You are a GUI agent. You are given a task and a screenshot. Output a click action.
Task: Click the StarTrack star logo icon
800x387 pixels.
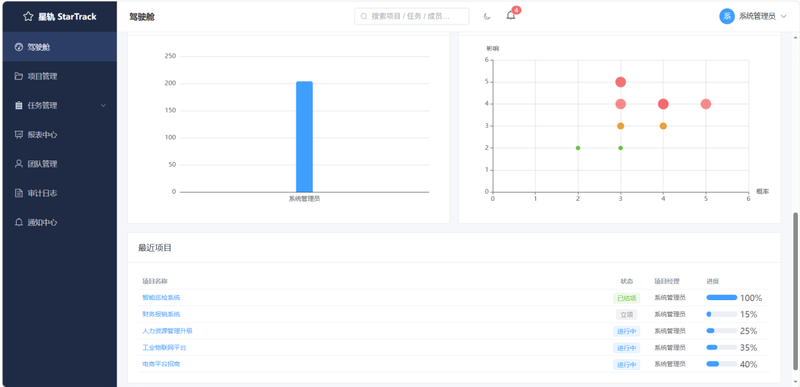28,16
